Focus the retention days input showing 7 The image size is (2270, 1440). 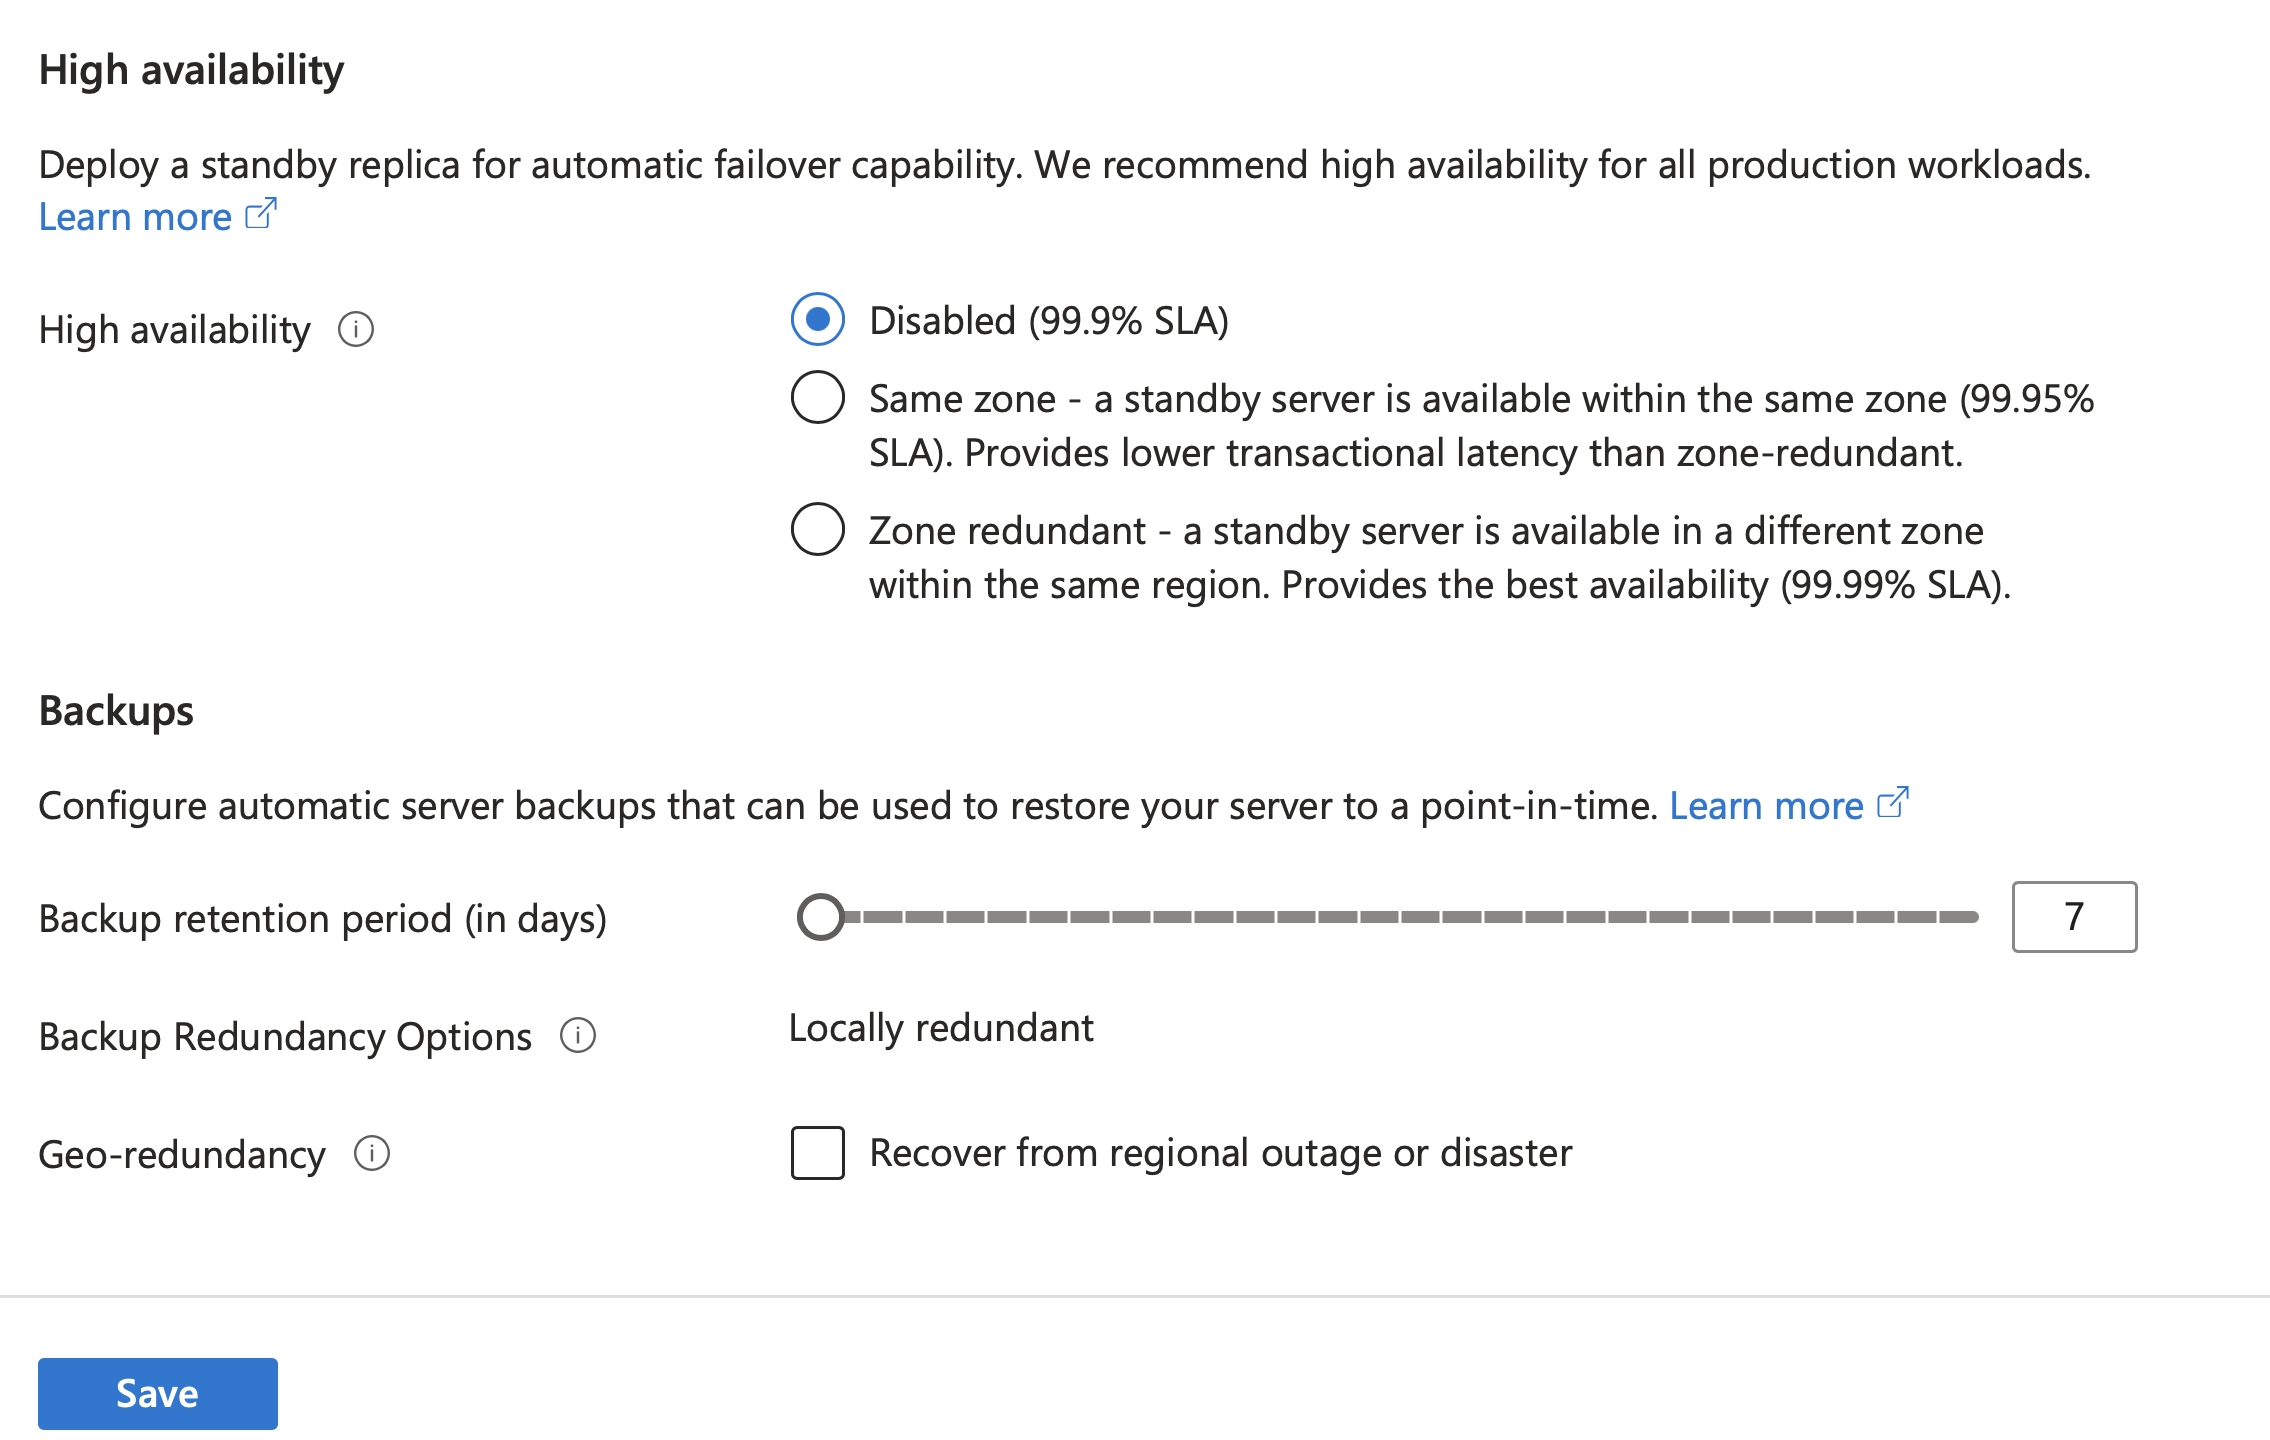(x=2074, y=917)
